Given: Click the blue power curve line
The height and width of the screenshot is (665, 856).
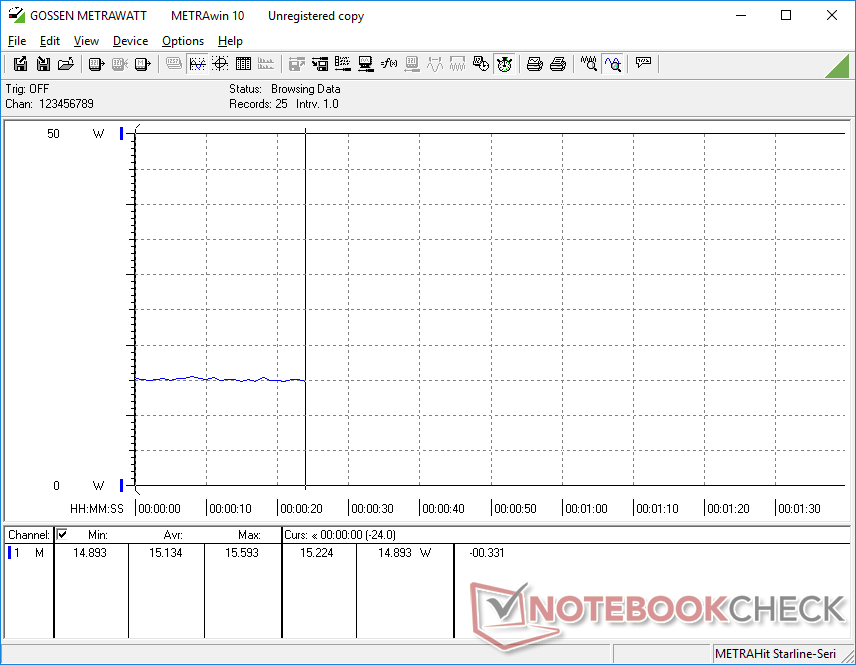Looking at the screenshot, I should (220, 378).
